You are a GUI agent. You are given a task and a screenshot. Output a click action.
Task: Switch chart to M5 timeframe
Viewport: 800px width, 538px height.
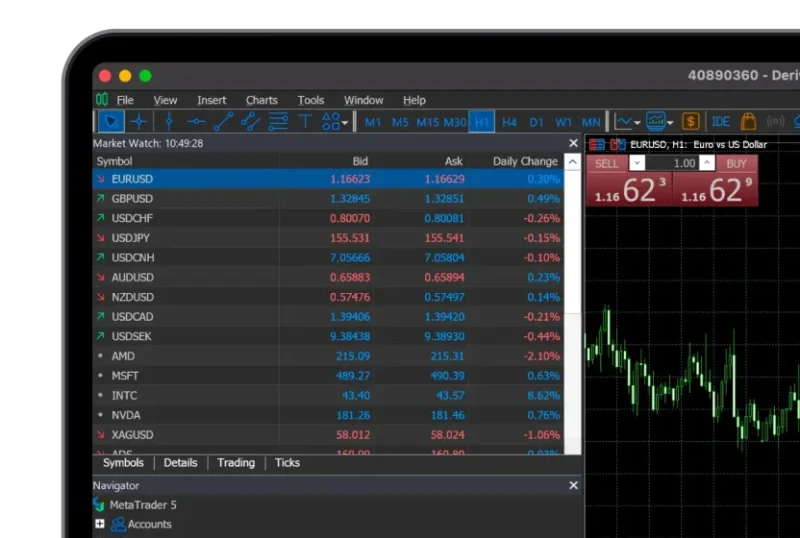[400, 123]
